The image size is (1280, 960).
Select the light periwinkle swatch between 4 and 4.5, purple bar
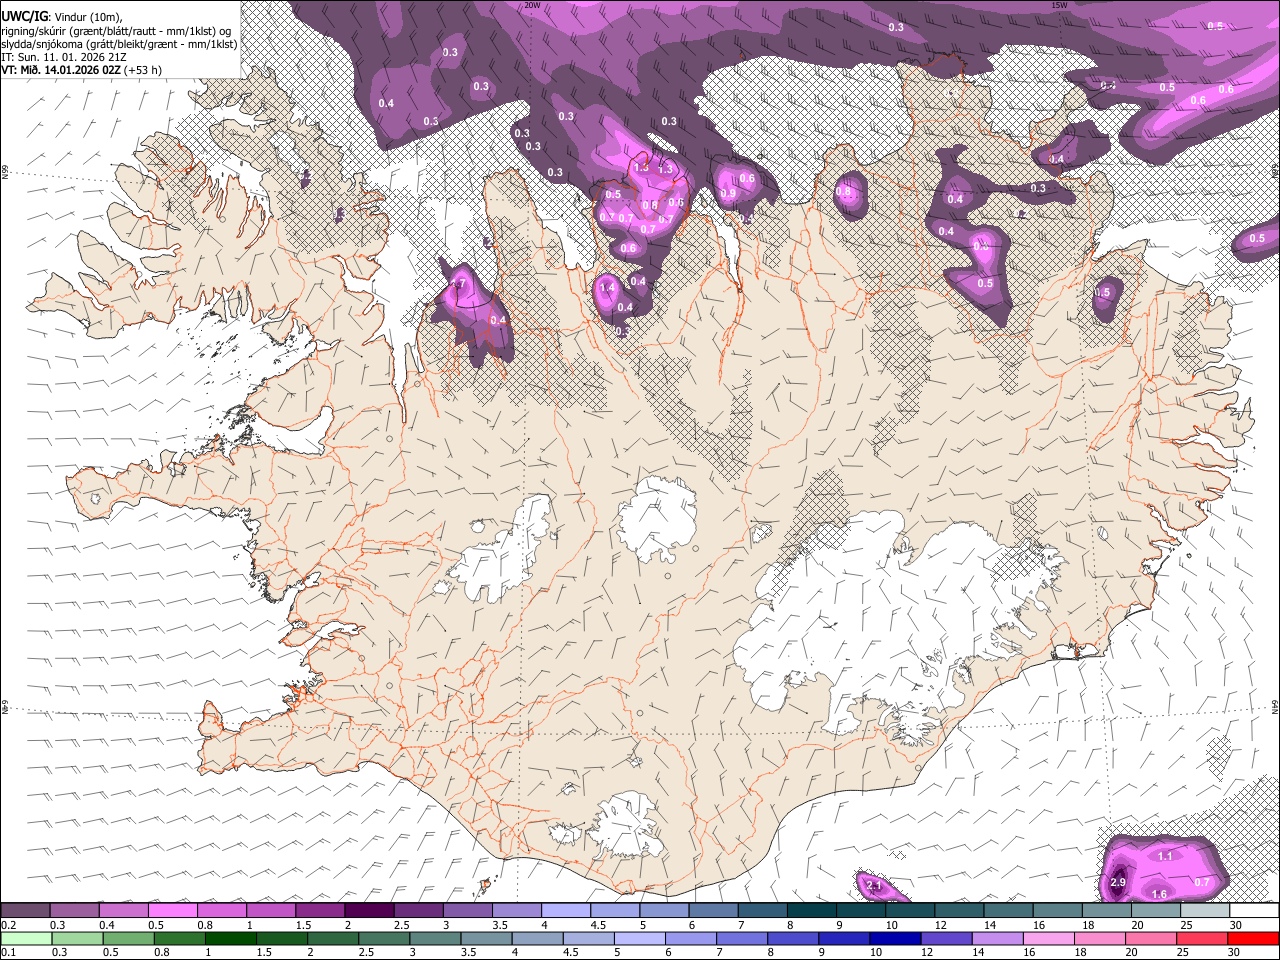coord(566,910)
